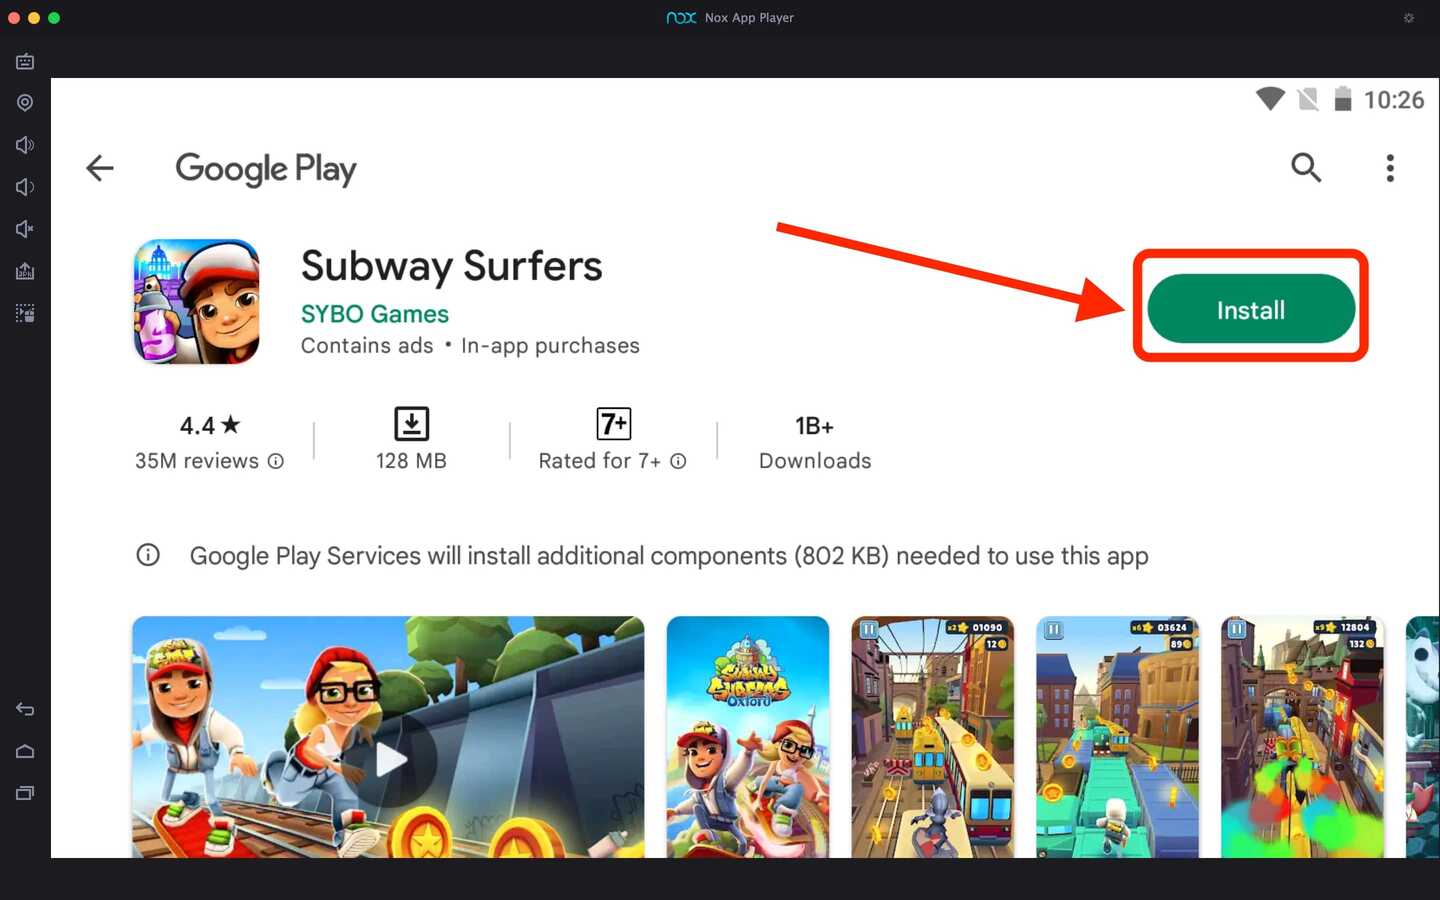This screenshot has height=900, width=1440.
Task: Open Google Play search magnifier
Action: [1306, 167]
